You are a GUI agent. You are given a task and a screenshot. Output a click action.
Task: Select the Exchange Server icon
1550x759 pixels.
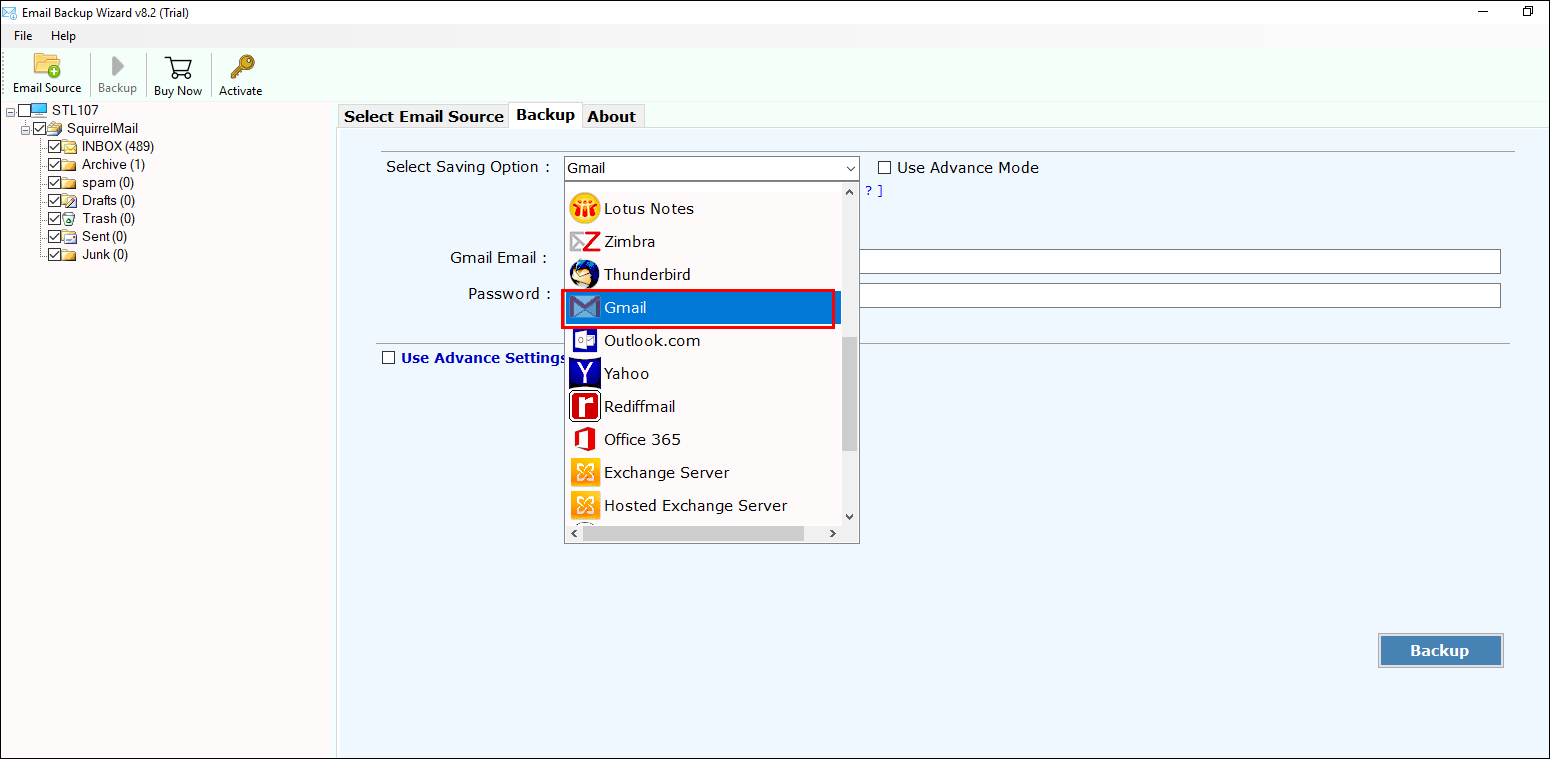coord(584,472)
